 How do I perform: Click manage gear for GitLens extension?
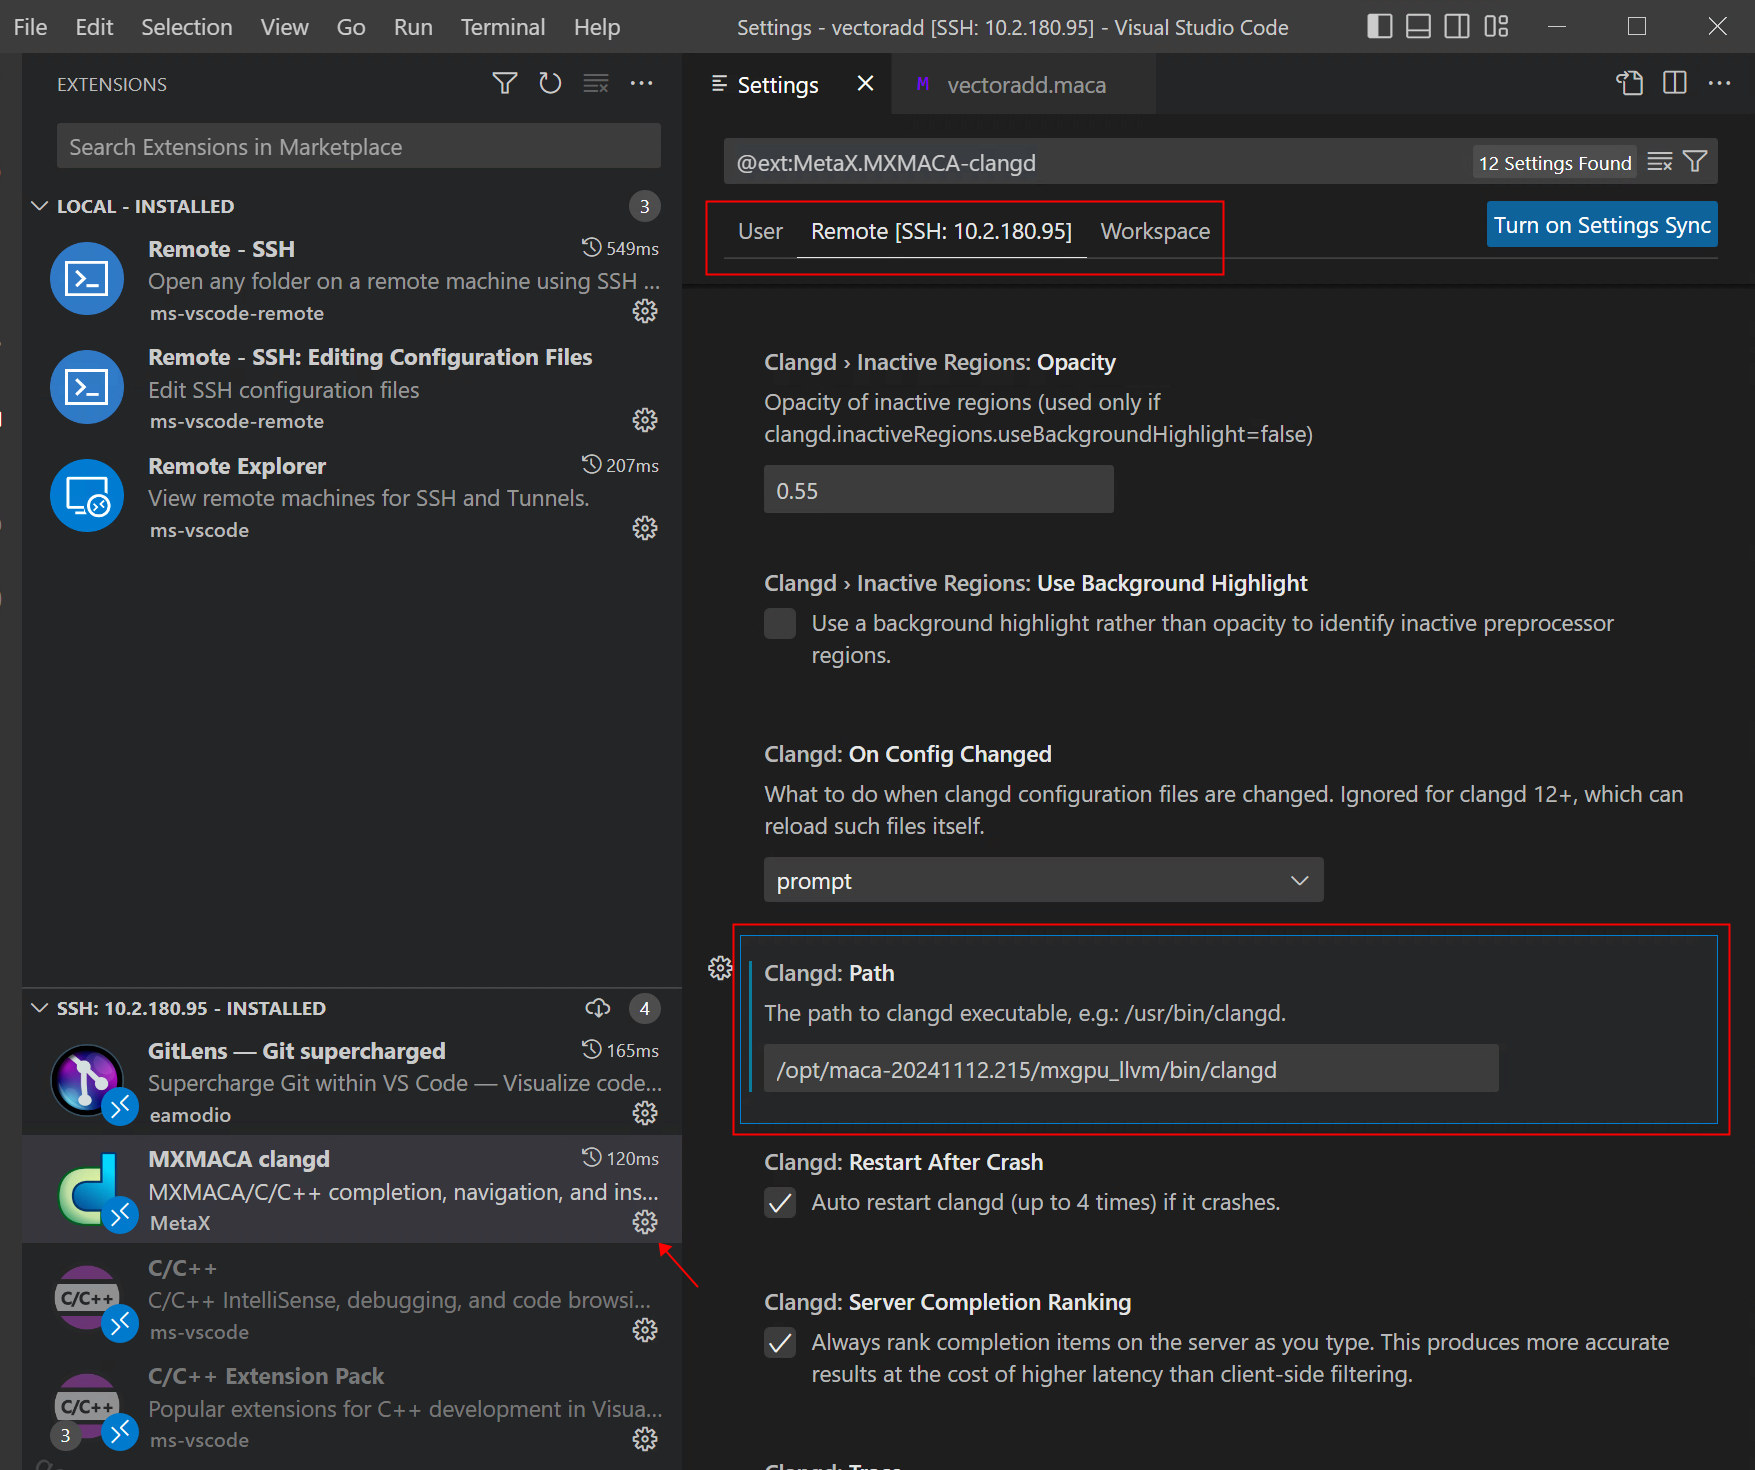(x=645, y=1113)
